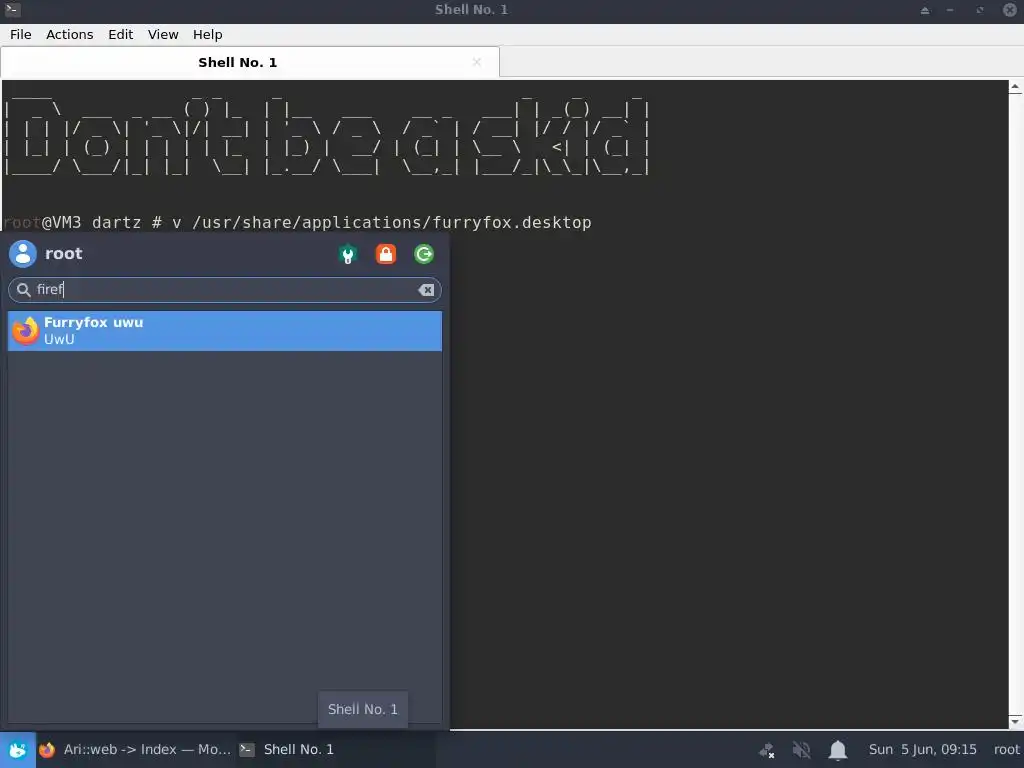Close the Shell No. 1 window
Screen dimensions: 1024x768
[1010, 10]
